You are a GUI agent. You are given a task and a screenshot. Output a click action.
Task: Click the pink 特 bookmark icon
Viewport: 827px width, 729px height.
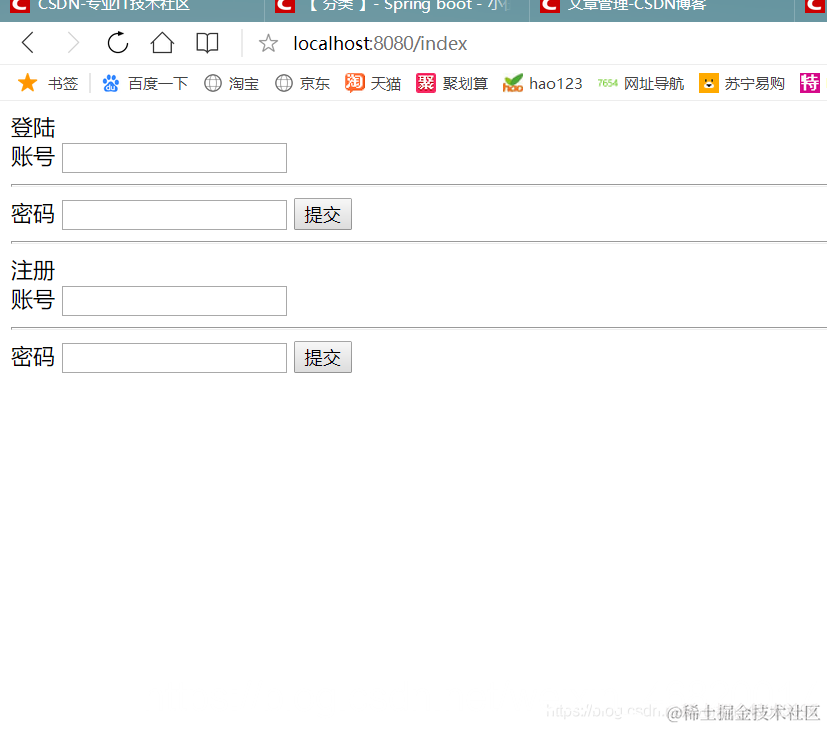click(810, 83)
